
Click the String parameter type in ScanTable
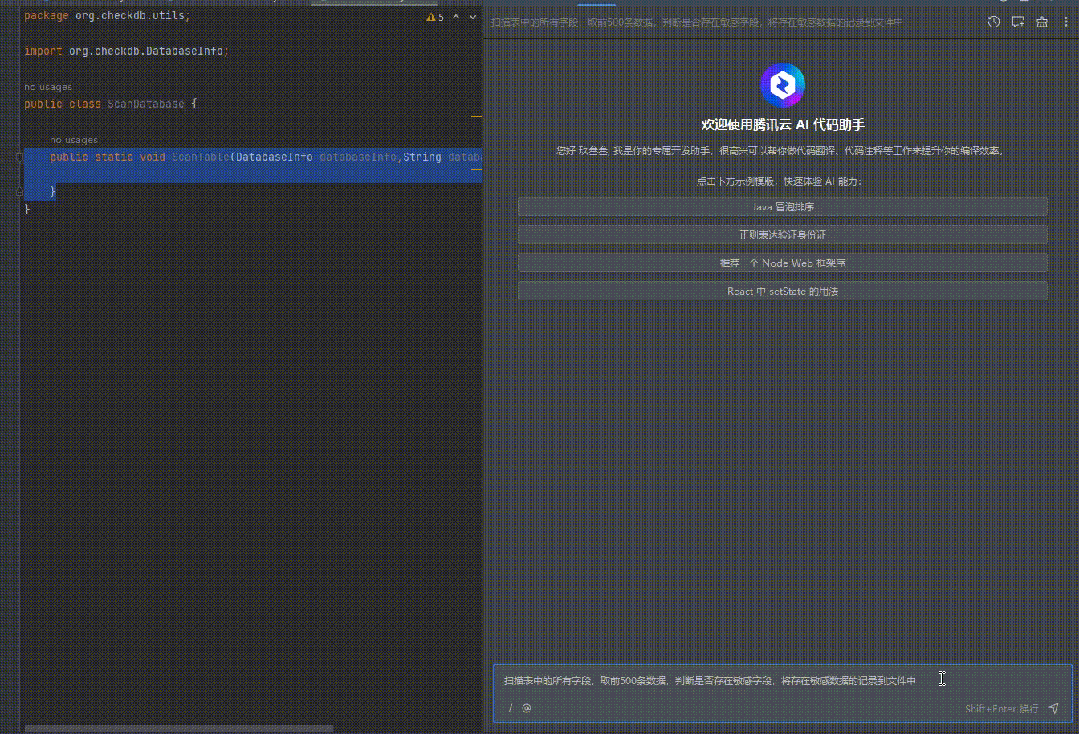pyautogui.click(x=422, y=157)
